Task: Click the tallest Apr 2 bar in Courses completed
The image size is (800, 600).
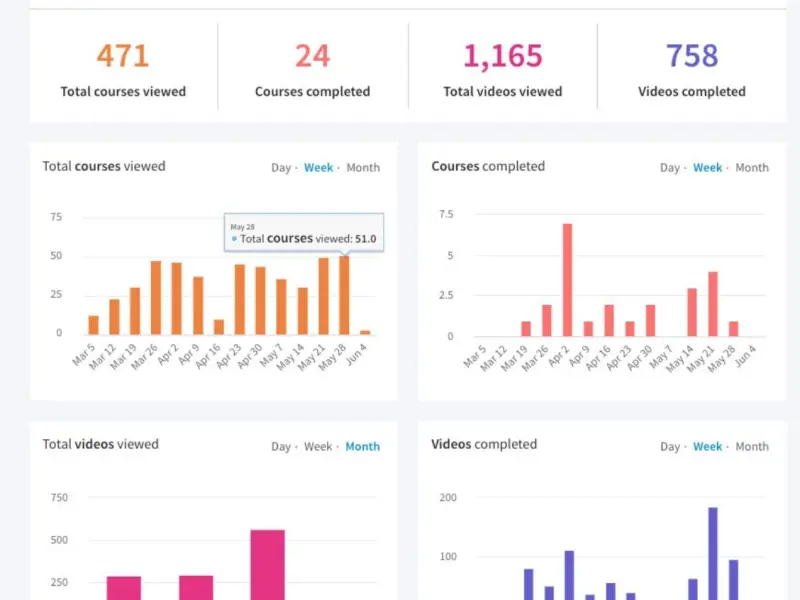Action: 567,280
